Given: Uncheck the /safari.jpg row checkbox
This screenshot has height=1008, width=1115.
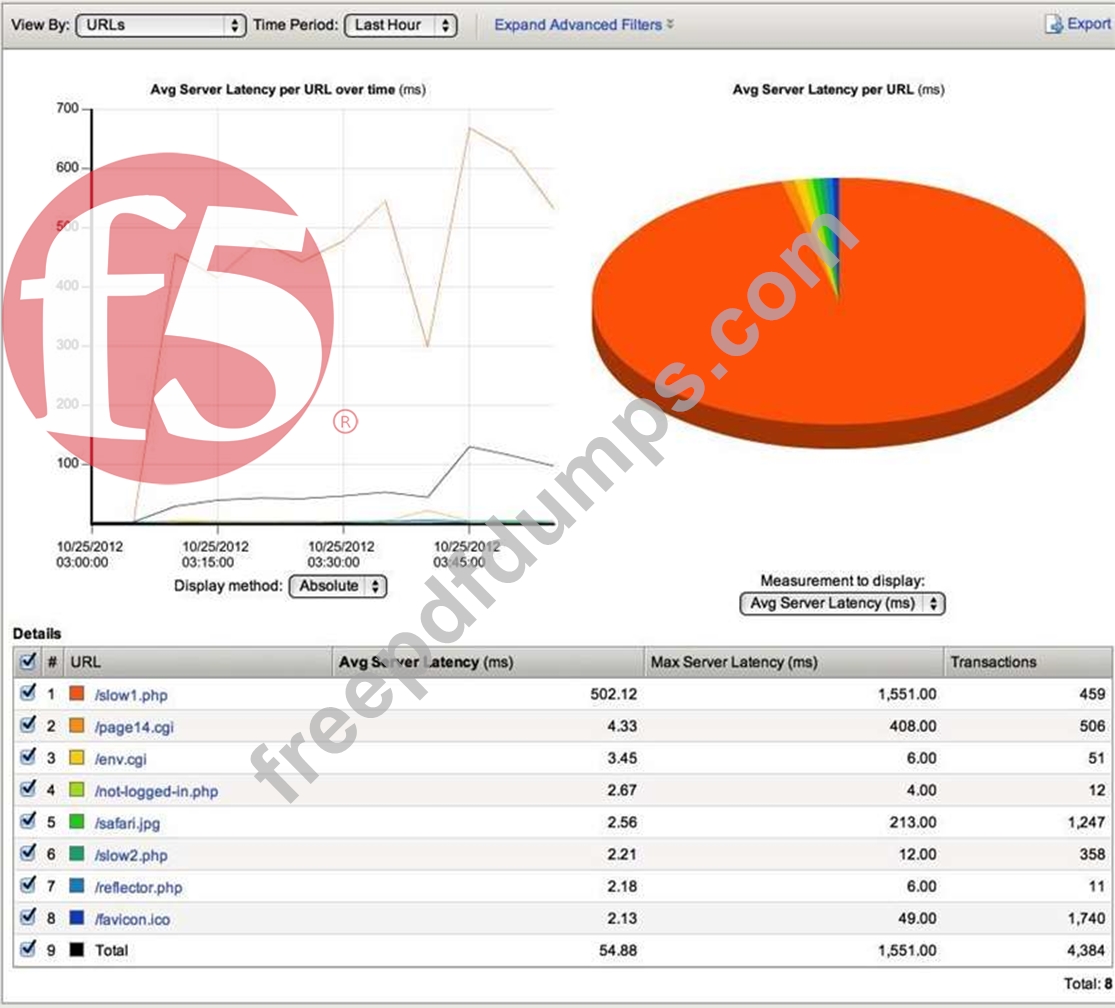Looking at the screenshot, I should point(28,822).
